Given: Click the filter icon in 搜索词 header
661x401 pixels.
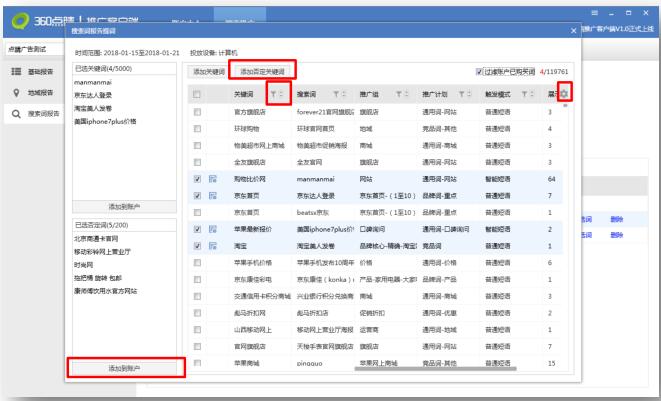Looking at the screenshot, I should 335,93.
